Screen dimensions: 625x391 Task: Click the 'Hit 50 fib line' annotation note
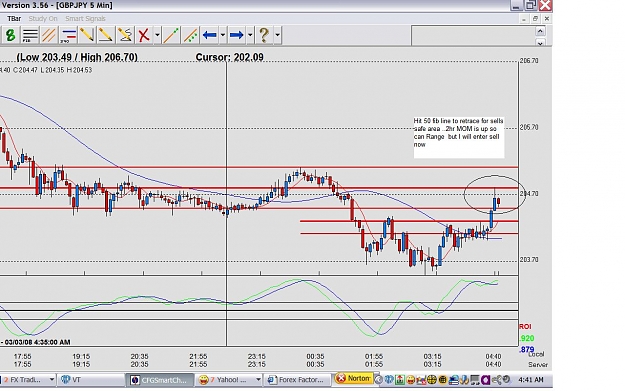coord(459,137)
